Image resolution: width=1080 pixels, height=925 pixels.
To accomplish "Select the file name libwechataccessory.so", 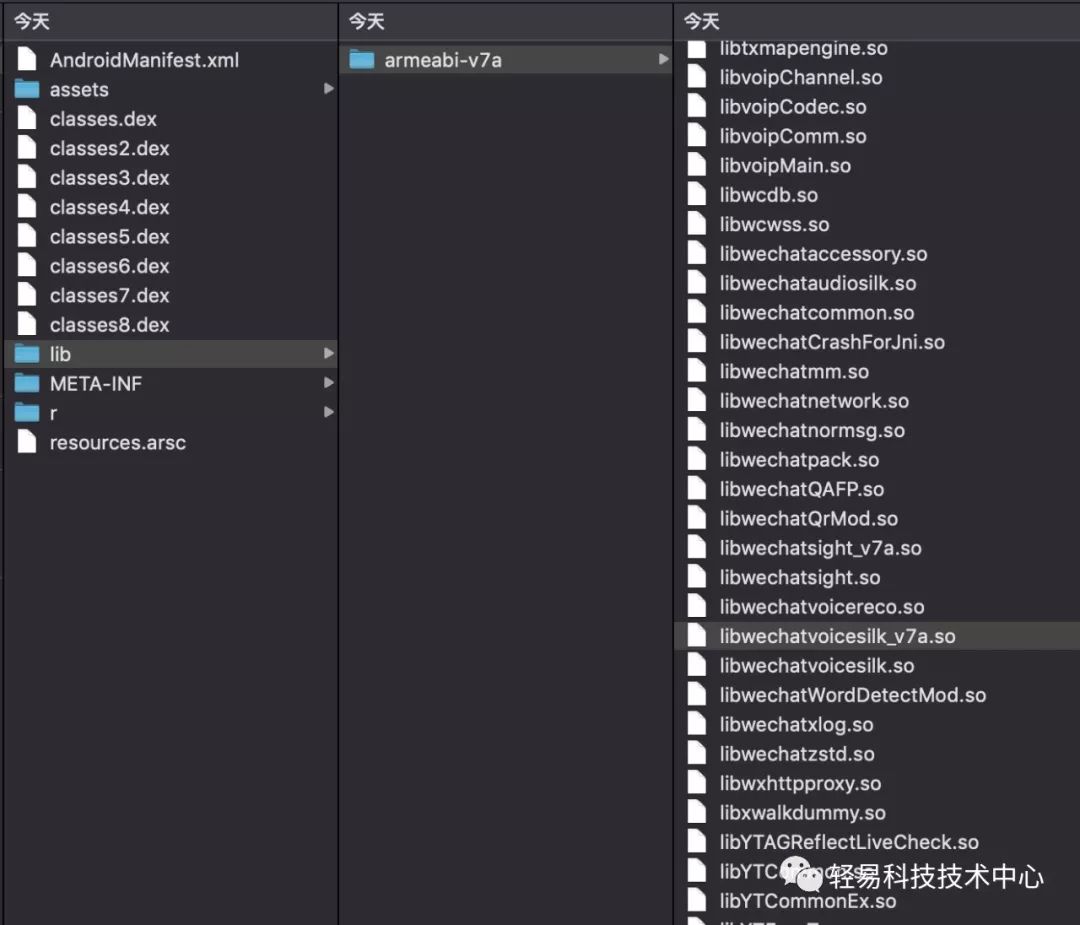I will pos(823,254).
